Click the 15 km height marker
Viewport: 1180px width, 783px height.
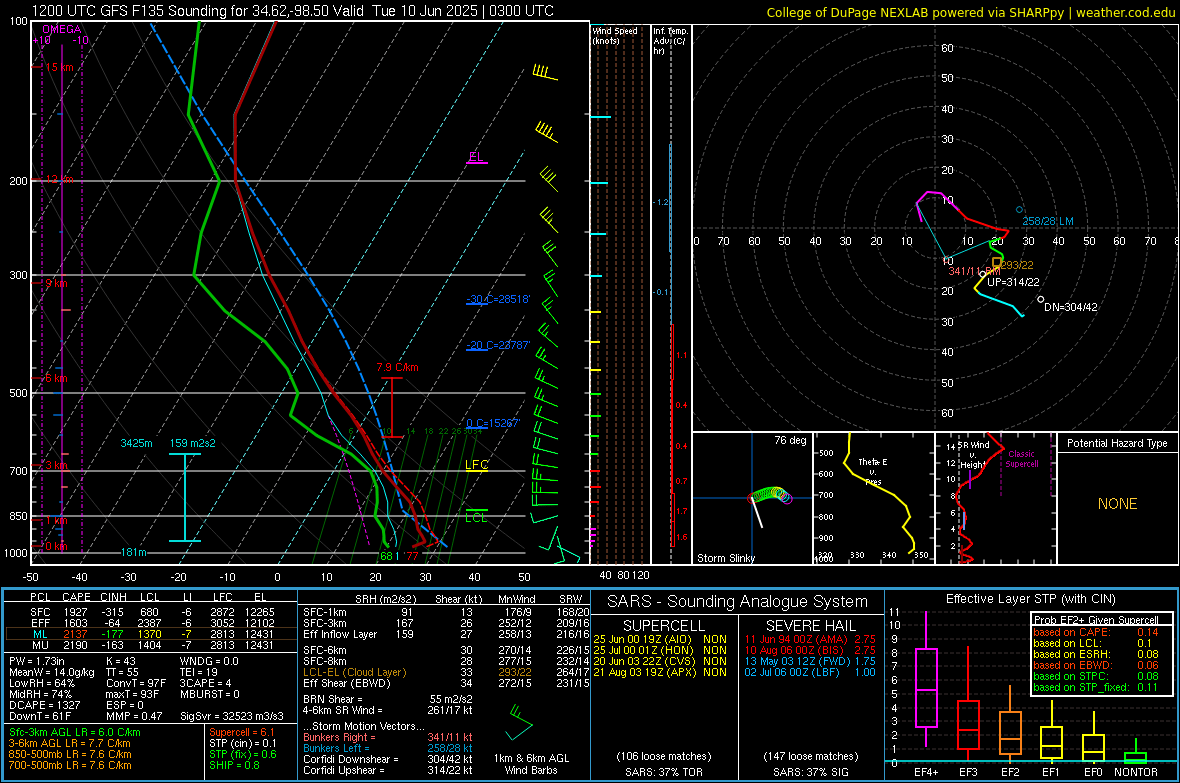pyautogui.click(x=59, y=67)
